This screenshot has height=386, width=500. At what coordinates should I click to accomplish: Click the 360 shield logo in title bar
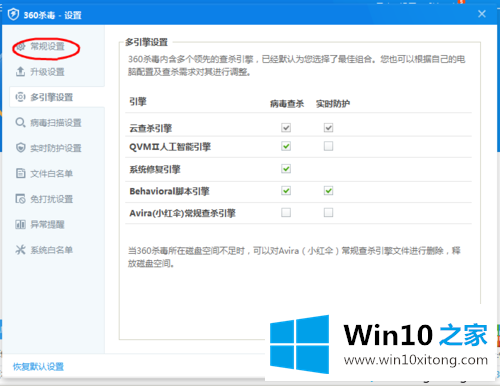tap(13, 14)
